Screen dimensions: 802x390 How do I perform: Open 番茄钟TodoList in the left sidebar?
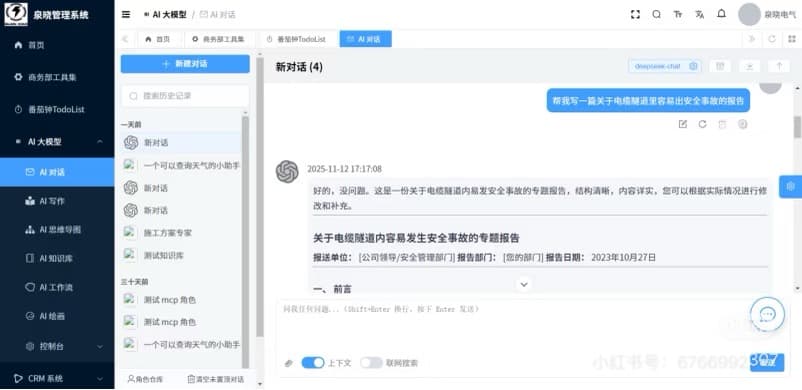click(57, 110)
